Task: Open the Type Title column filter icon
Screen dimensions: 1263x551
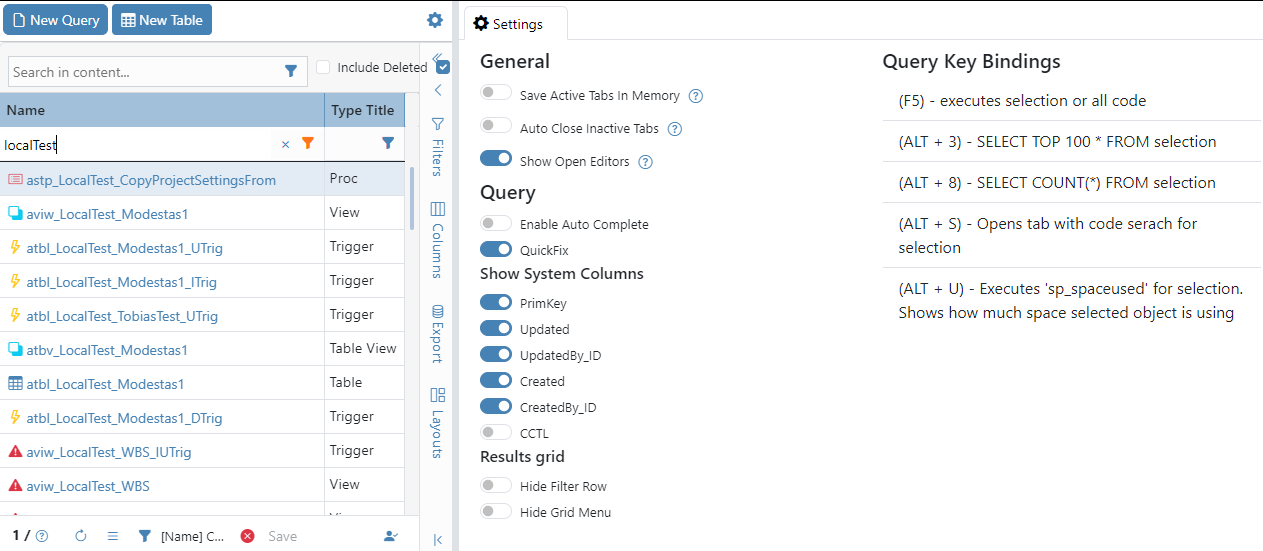Action: tap(388, 144)
